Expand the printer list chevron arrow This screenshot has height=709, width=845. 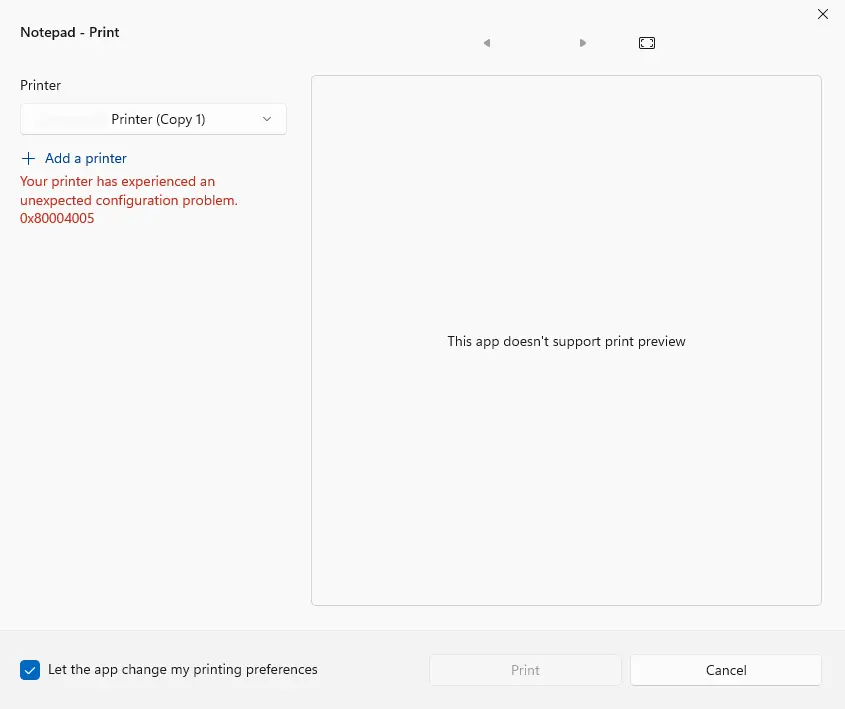[267, 119]
